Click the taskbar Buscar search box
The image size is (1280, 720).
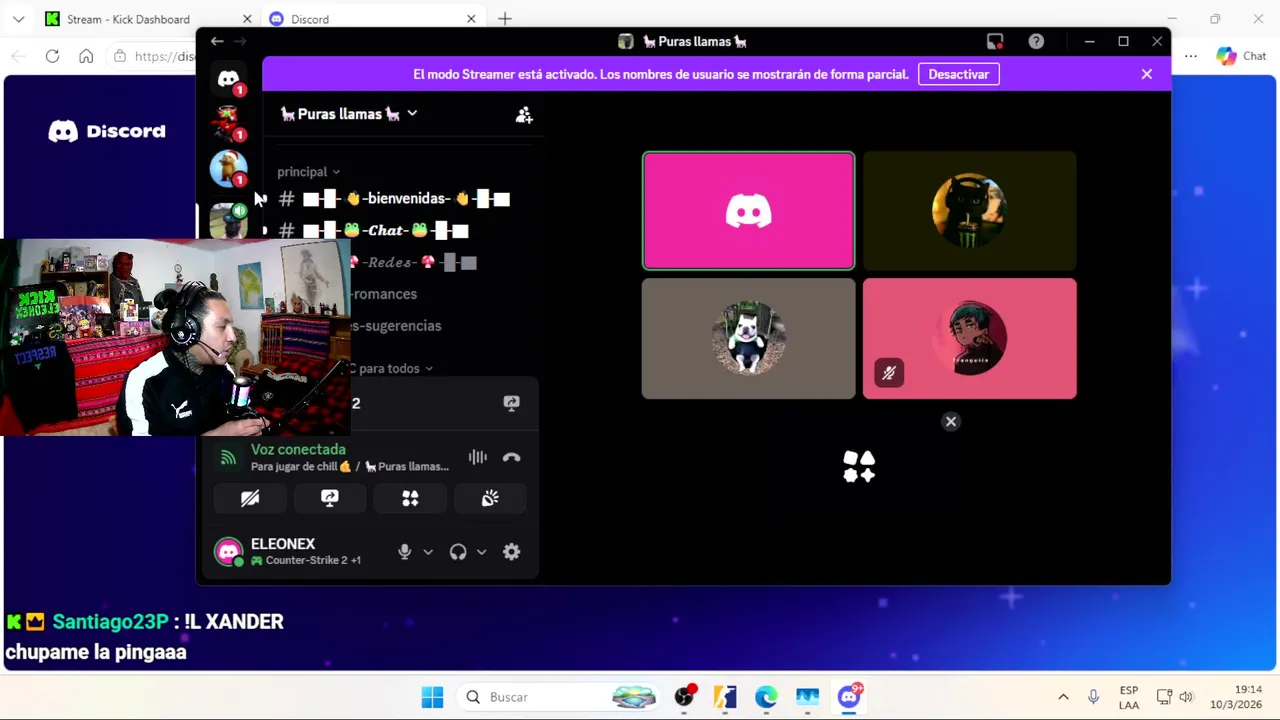[560, 697]
